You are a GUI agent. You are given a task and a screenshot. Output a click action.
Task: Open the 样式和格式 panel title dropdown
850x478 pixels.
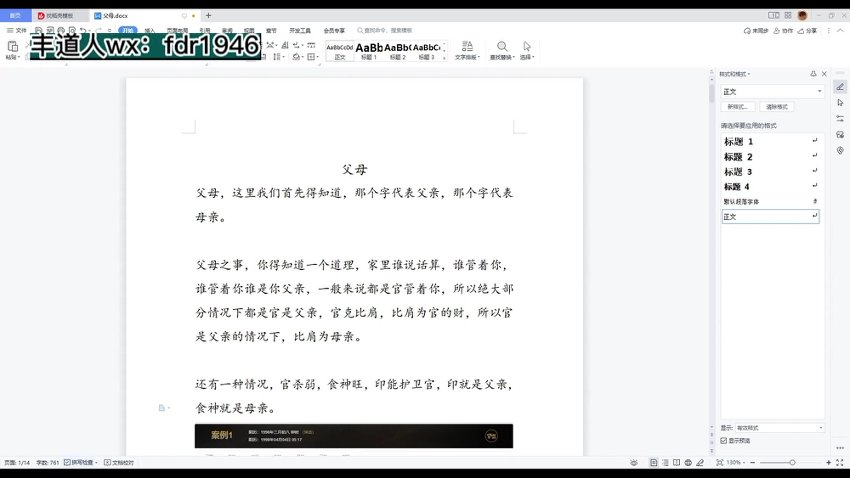tap(735, 74)
